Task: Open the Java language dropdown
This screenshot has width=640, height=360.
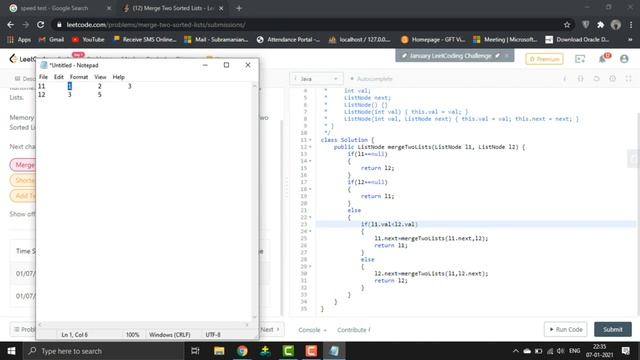Action: pos(316,79)
